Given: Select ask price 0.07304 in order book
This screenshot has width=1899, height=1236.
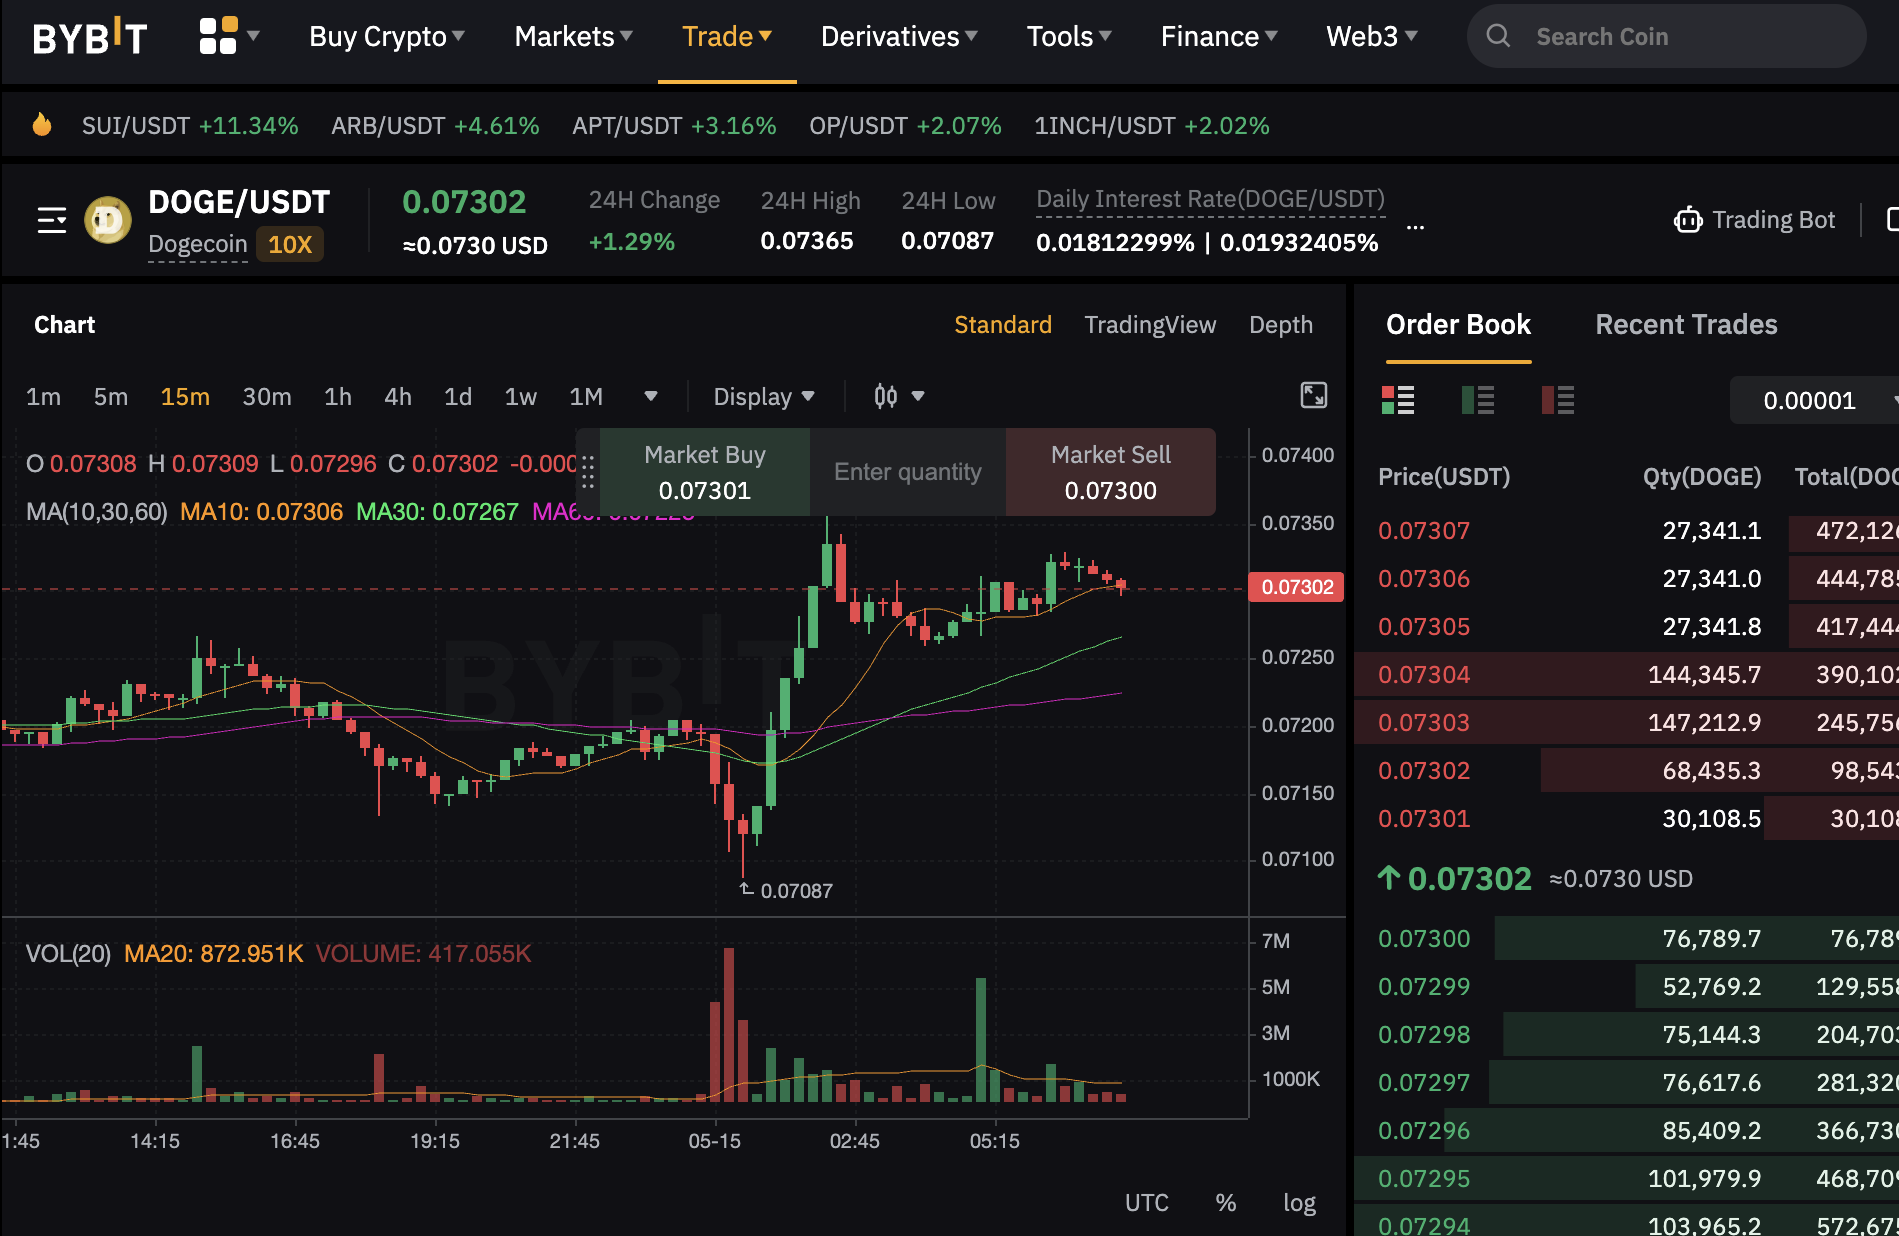Looking at the screenshot, I should (x=1424, y=675).
